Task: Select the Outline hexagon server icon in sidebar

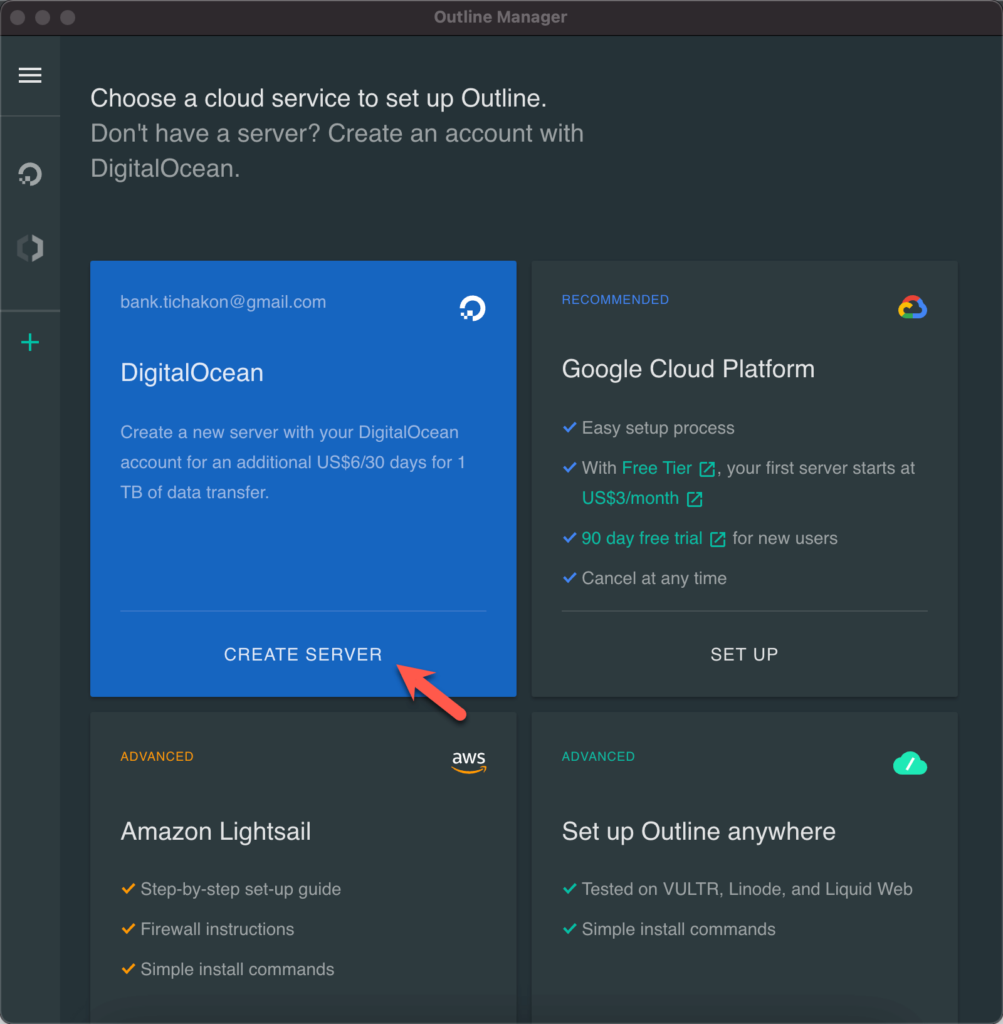Action: [30, 248]
